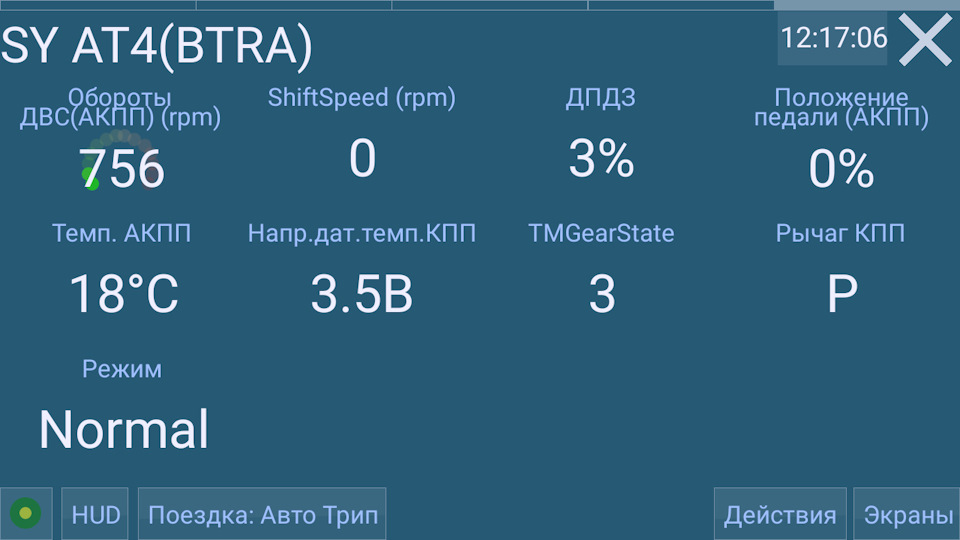The image size is (960, 540).
Task: Open the Экраны menu
Action: (907, 514)
